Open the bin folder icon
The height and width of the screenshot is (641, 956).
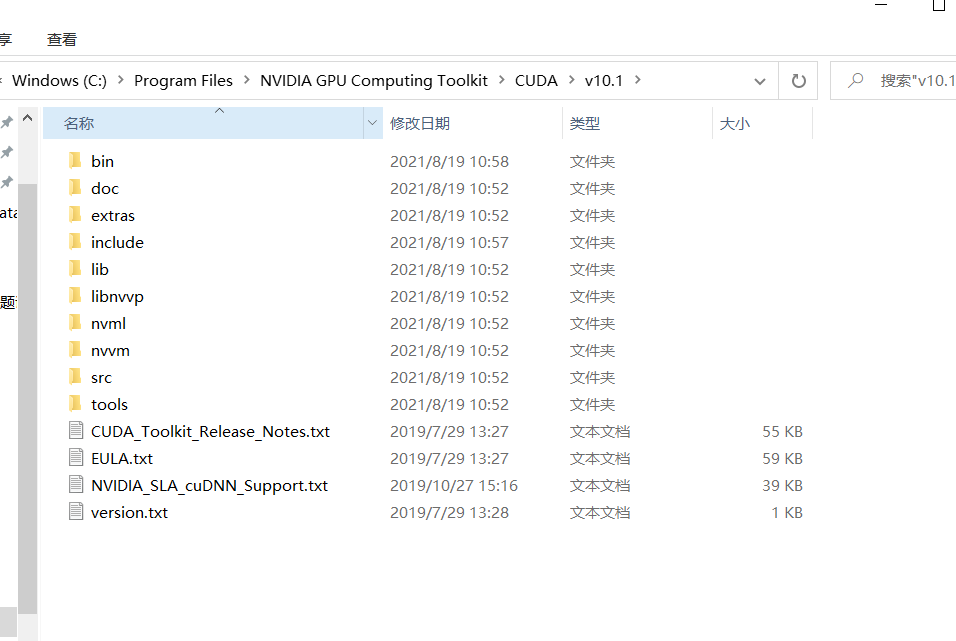[75, 161]
